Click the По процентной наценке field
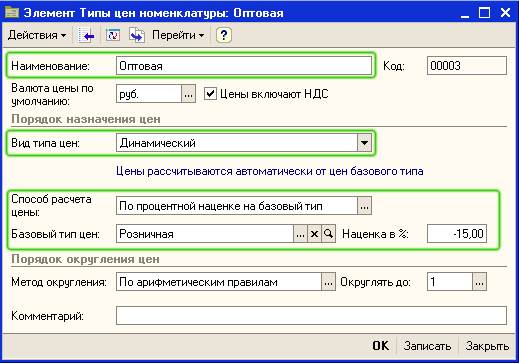This screenshot has width=519, height=364. (237, 206)
